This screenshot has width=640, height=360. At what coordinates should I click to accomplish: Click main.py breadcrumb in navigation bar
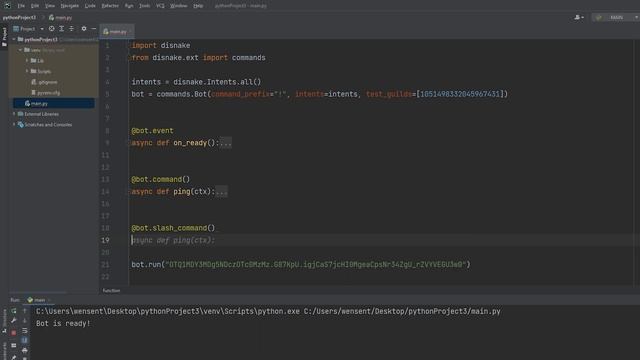60,18
